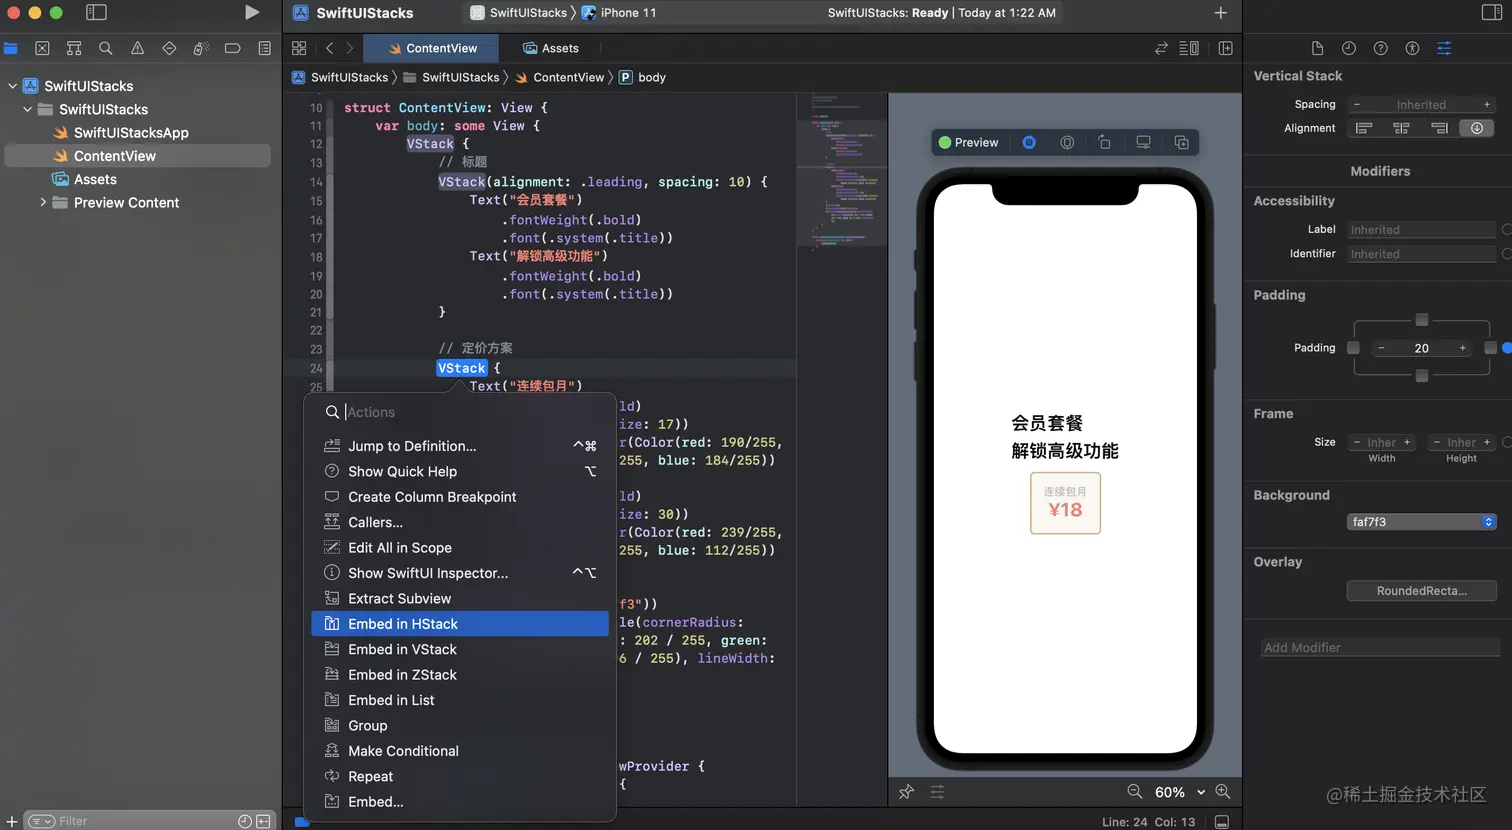Image resolution: width=1512 pixels, height=830 pixels.
Task: Rotate the preview device
Action: tap(1105, 142)
